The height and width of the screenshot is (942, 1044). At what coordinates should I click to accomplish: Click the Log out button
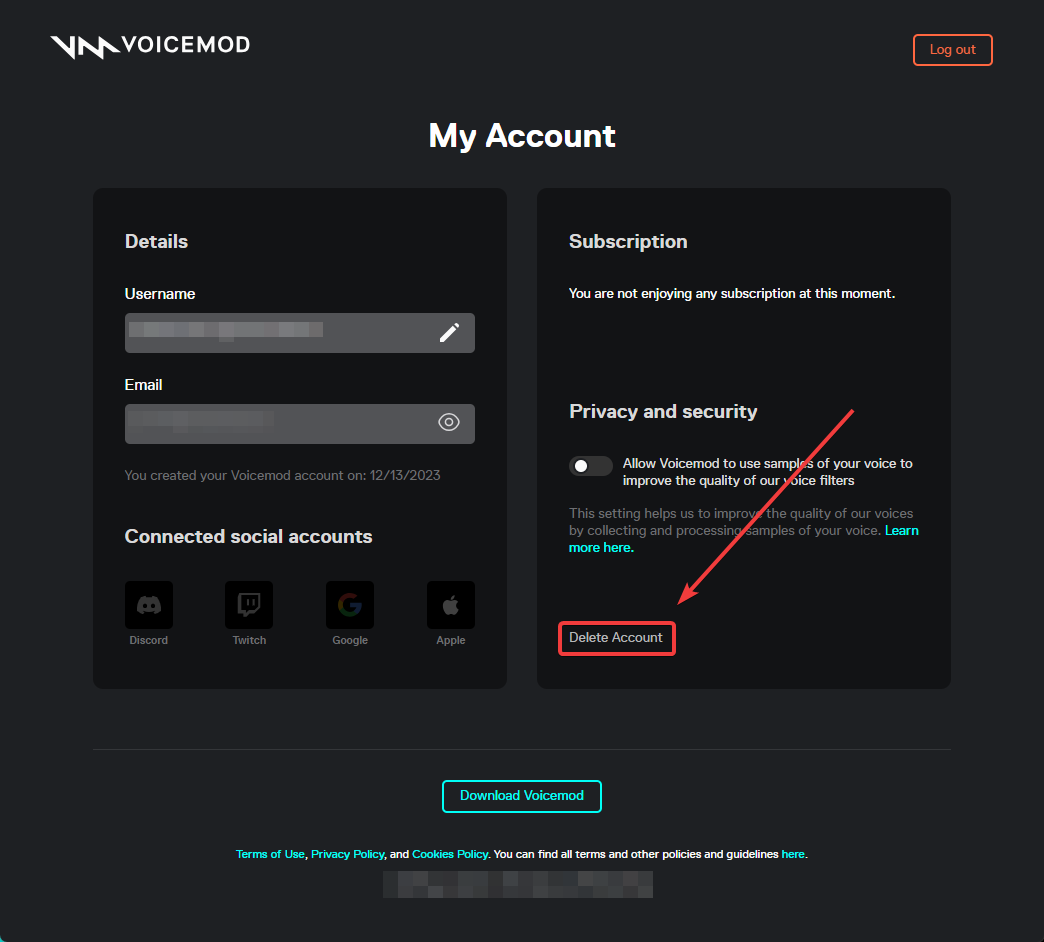pos(952,50)
